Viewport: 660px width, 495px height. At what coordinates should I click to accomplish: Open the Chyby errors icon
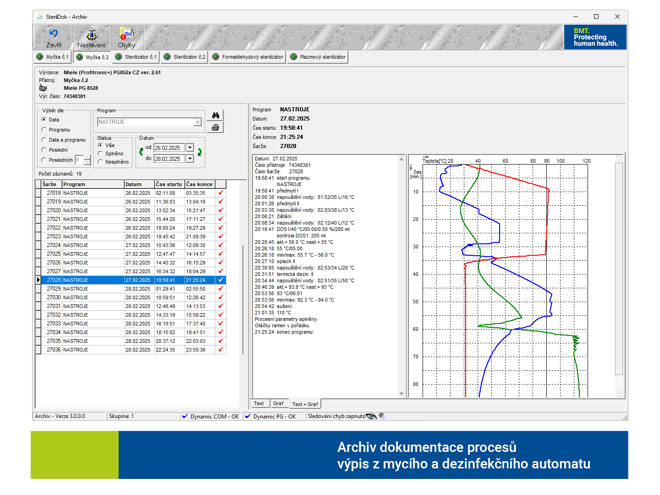pos(127,38)
